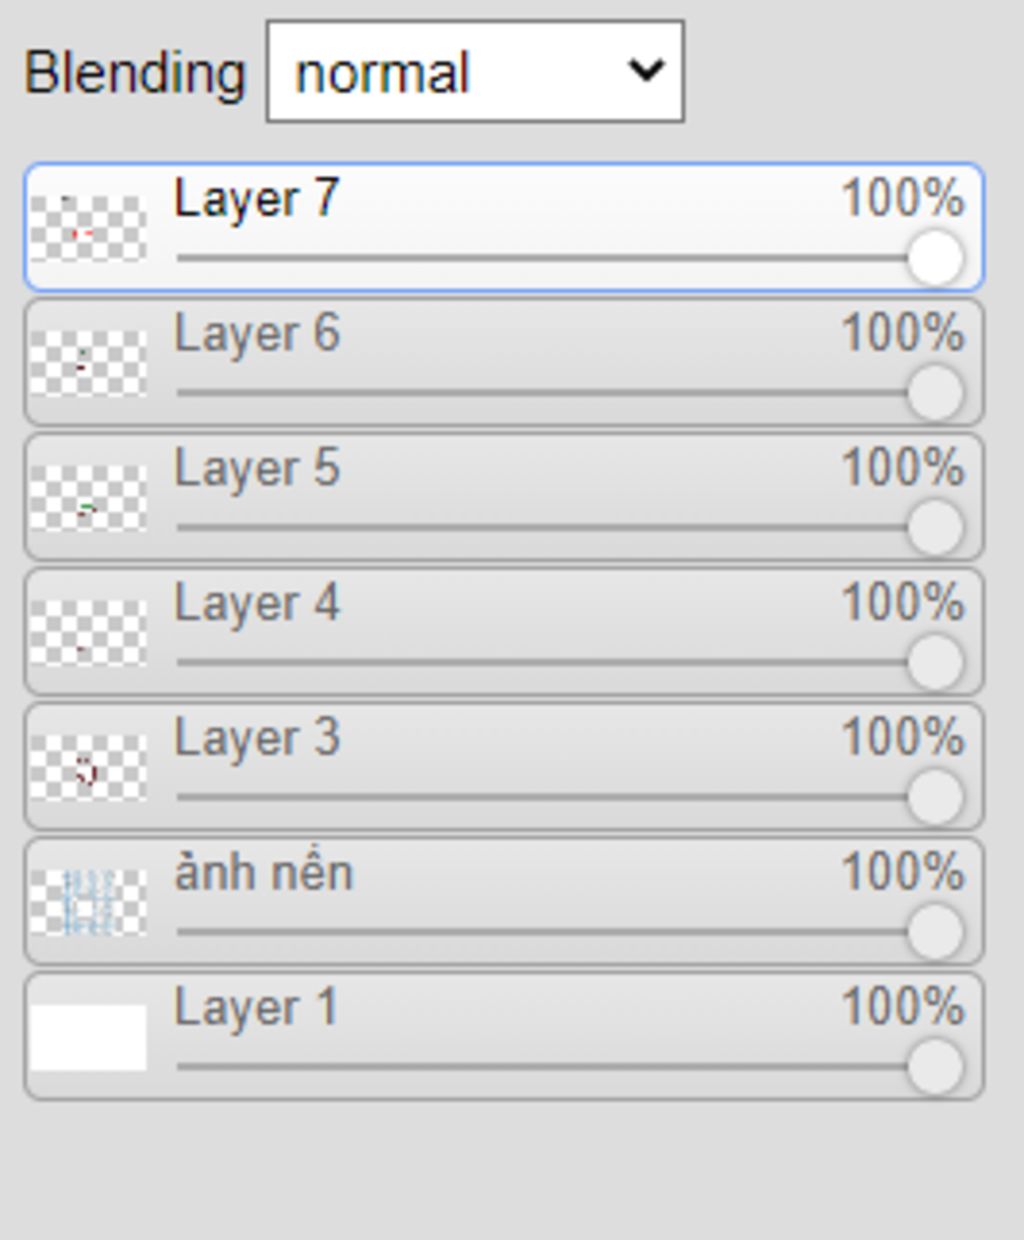1024x1240 pixels.
Task: Click the Layer 3 thumbnail
Action: coord(88,768)
